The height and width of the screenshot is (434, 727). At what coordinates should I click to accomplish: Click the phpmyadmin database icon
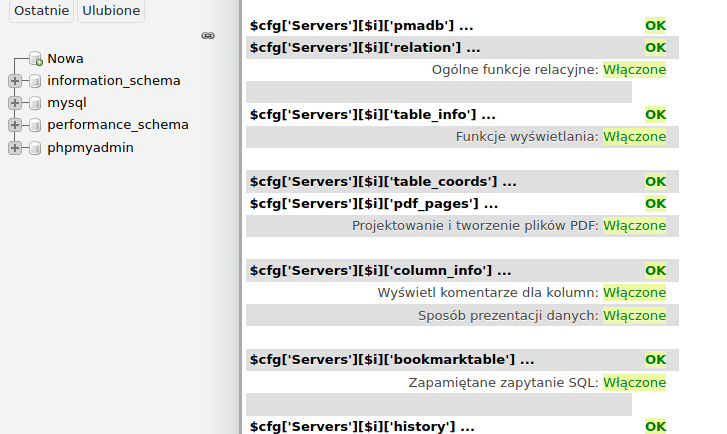(35, 148)
